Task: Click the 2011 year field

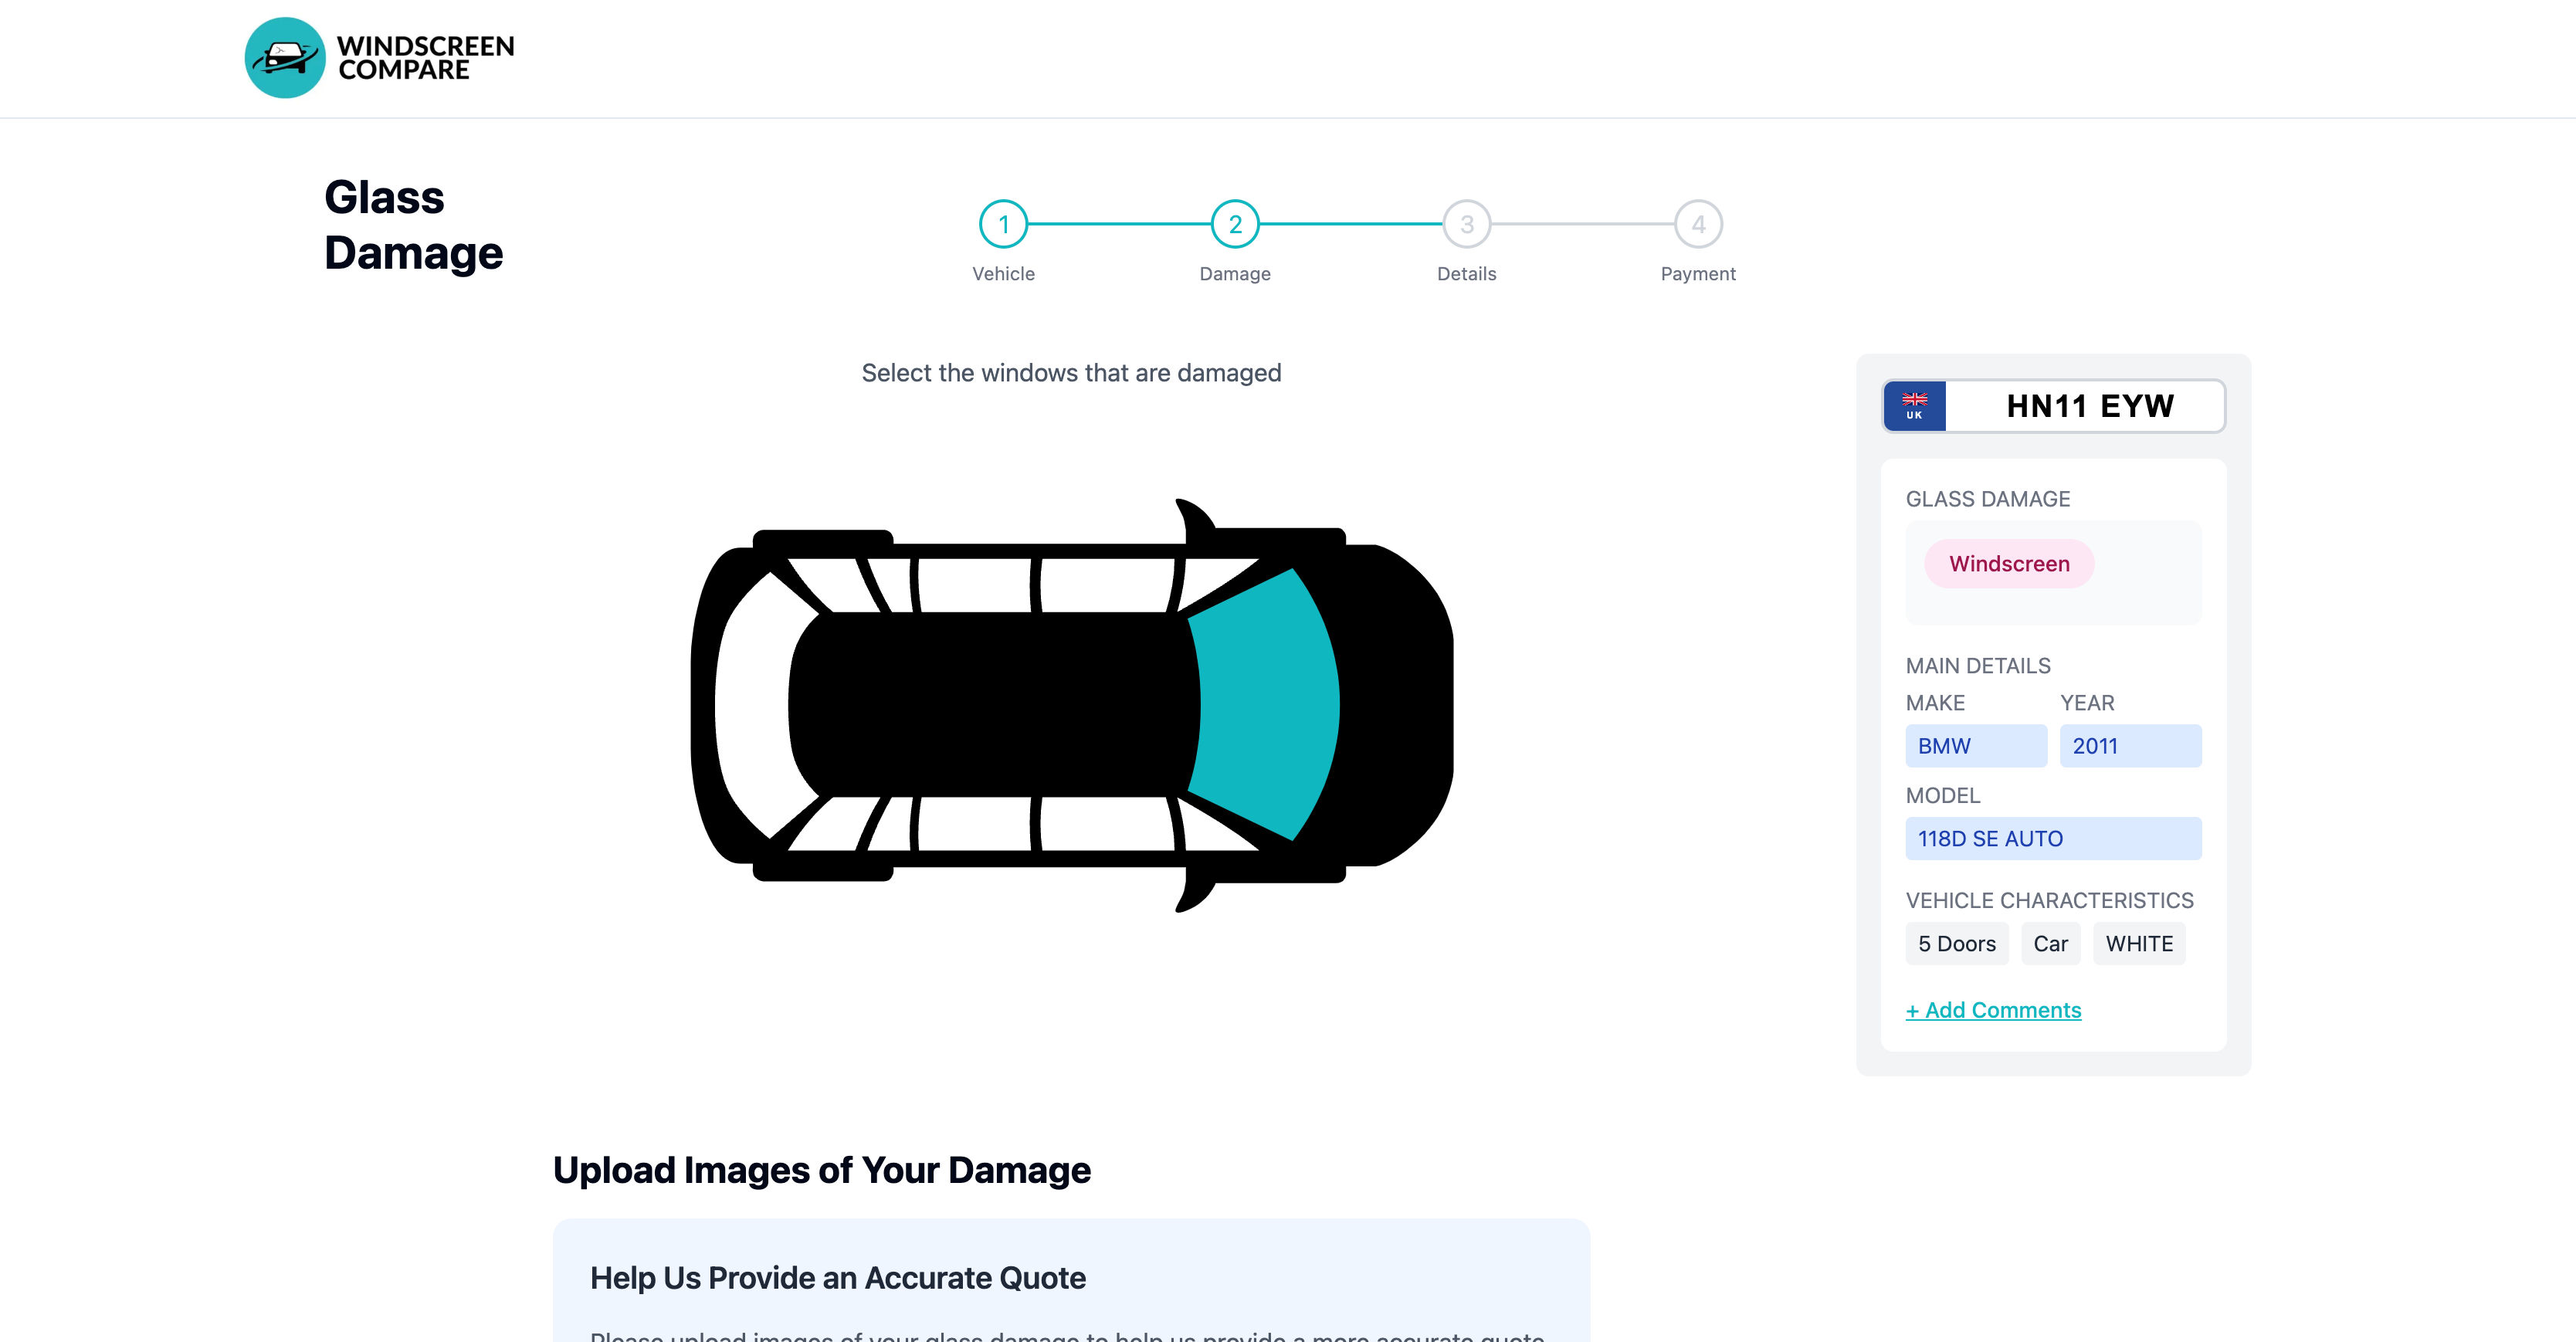Action: point(2130,746)
